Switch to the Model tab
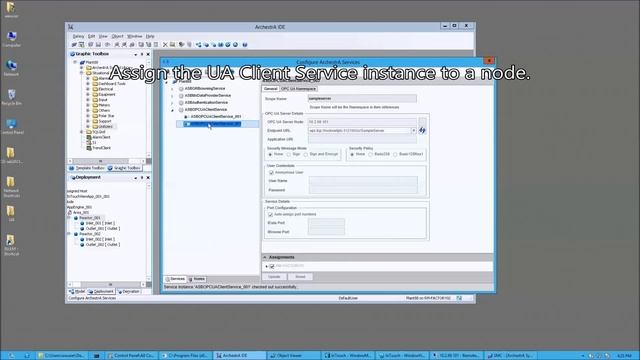The height and width of the screenshot is (360, 640). coord(77,291)
